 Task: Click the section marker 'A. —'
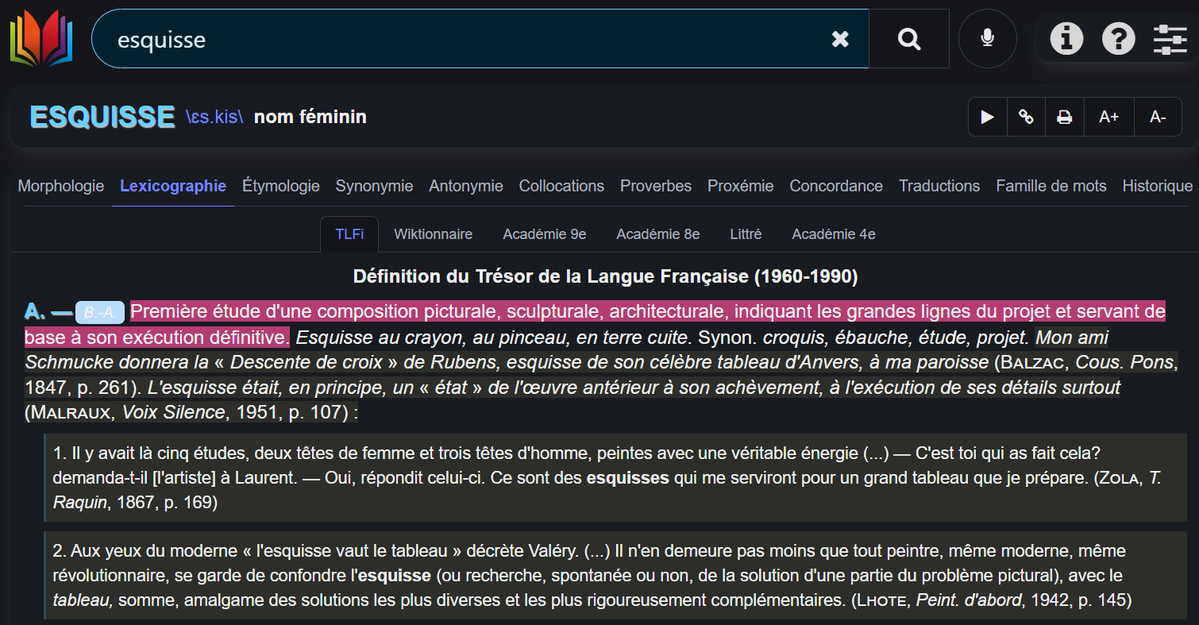tap(48, 312)
